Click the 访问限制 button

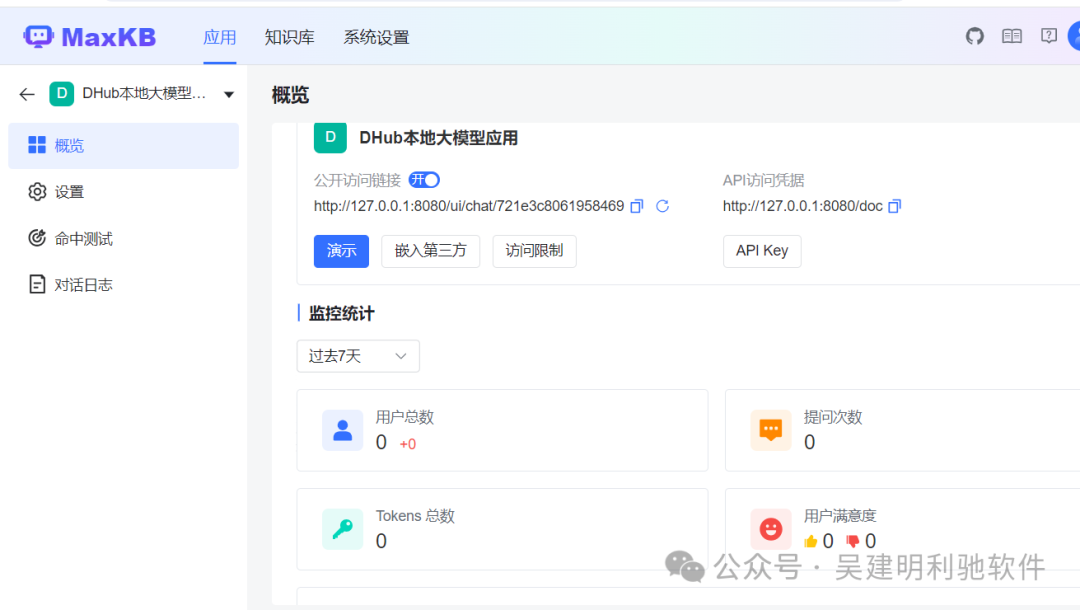[534, 251]
